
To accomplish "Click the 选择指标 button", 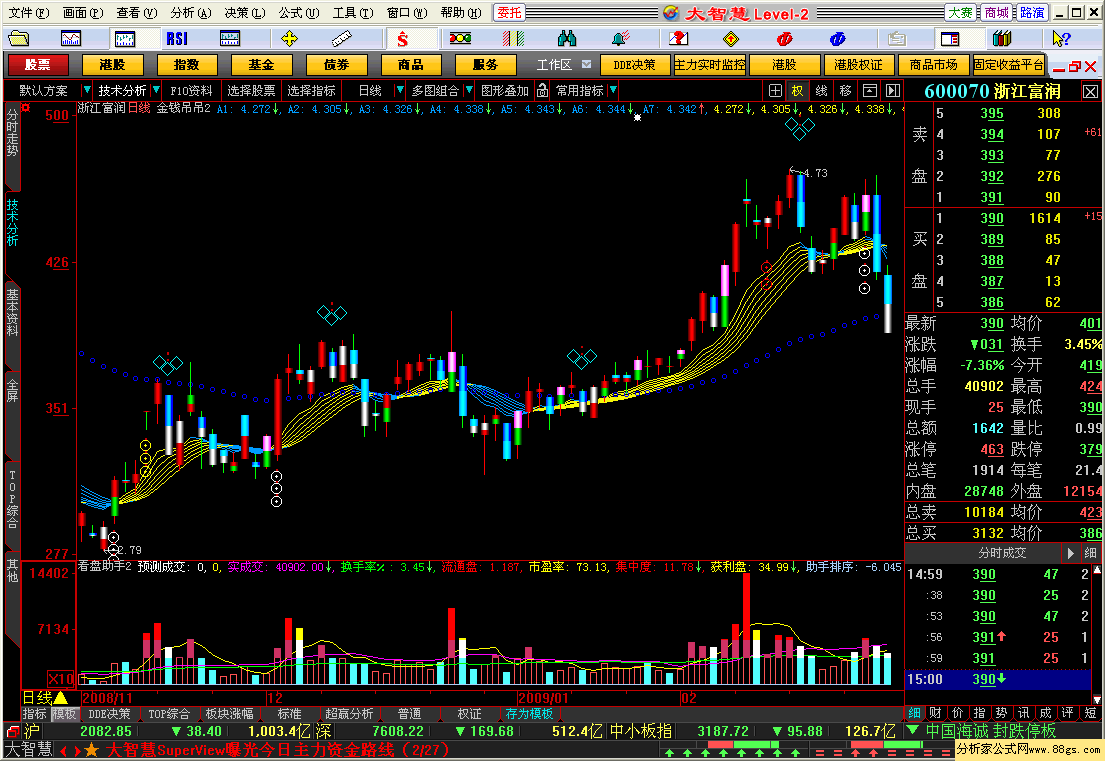I will point(311,90).
